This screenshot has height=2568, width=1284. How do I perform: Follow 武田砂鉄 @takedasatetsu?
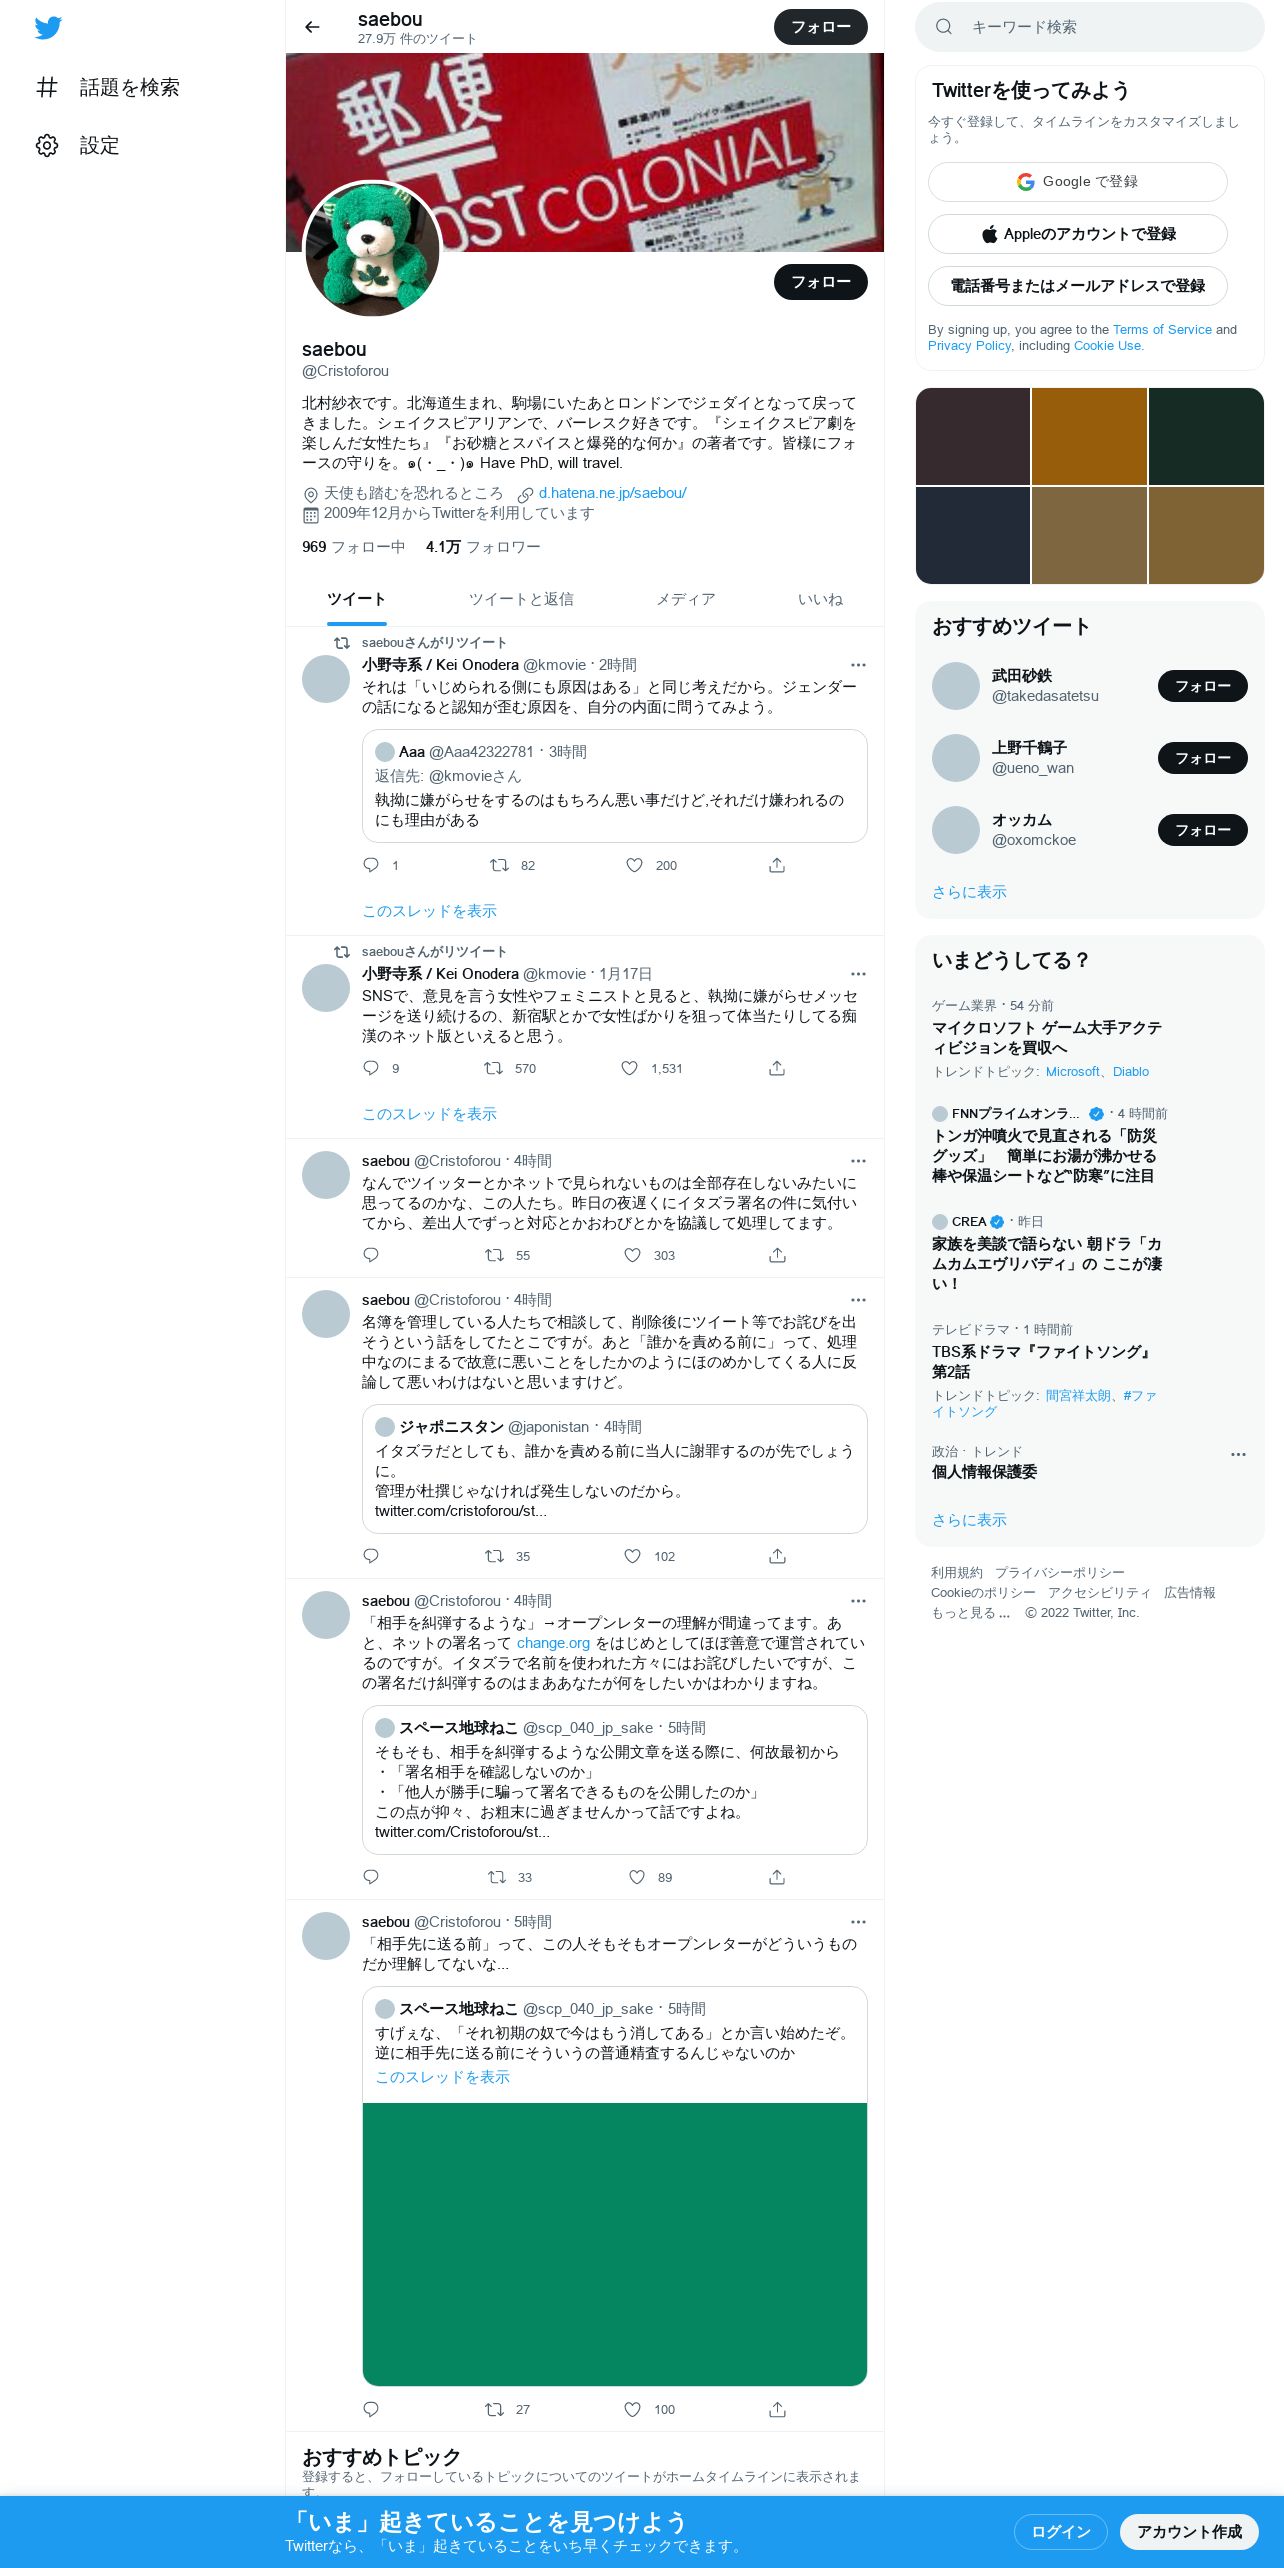click(1203, 686)
